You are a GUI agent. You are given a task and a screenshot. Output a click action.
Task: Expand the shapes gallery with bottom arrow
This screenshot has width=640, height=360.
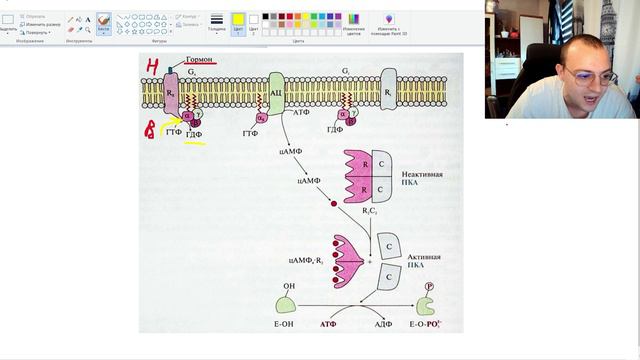171,31
